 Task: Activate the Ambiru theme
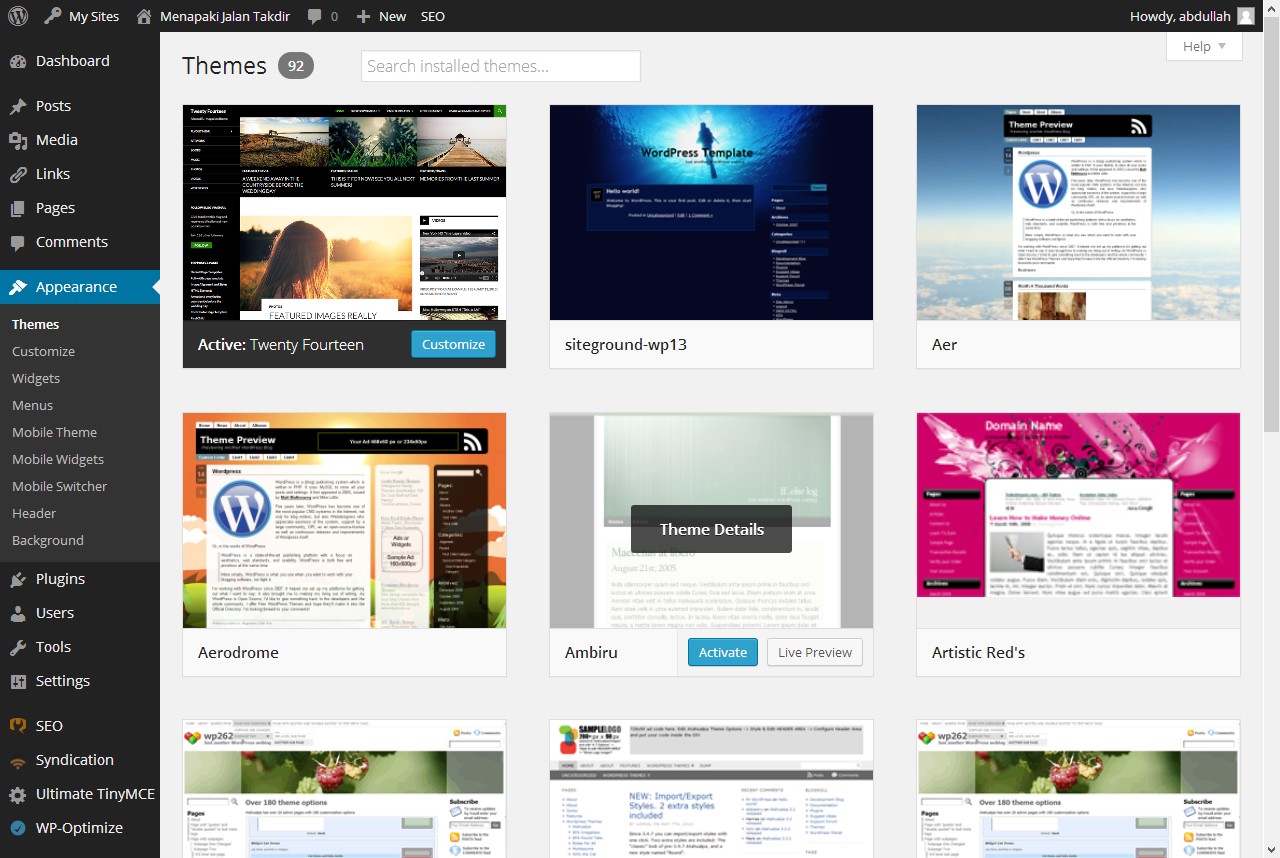point(723,652)
